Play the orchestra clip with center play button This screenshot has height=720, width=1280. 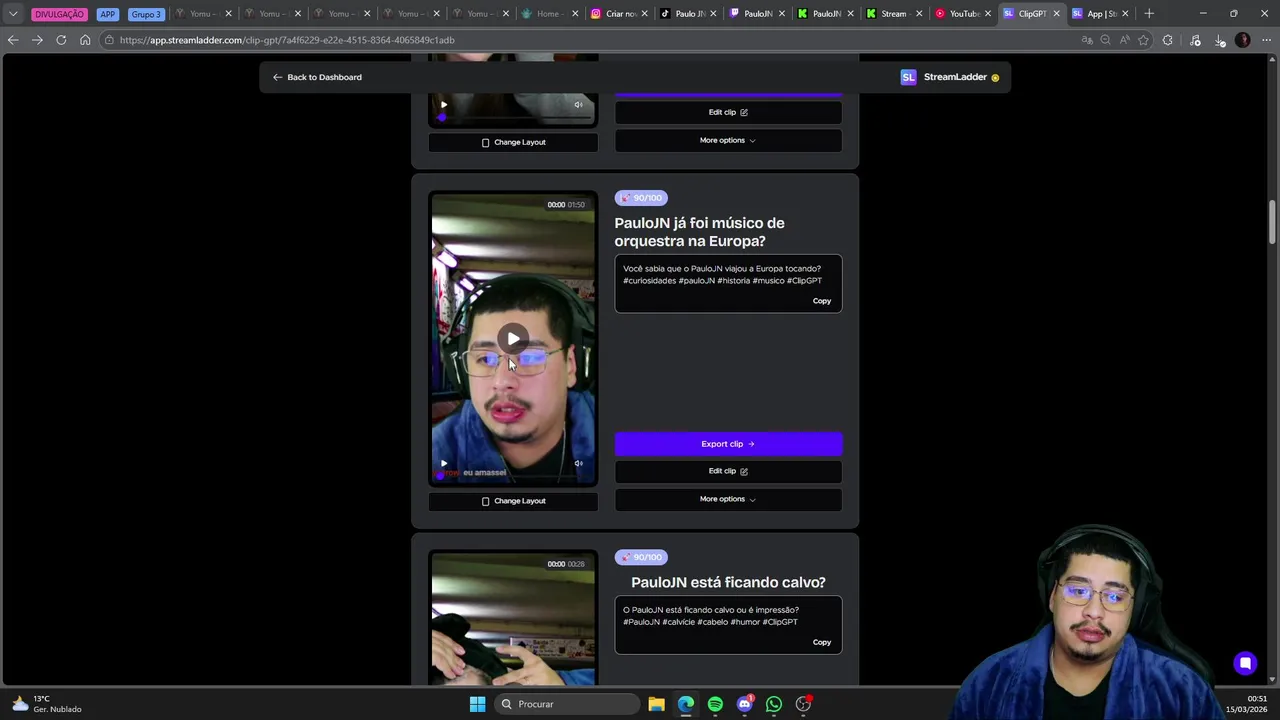click(x=513, y=339)
